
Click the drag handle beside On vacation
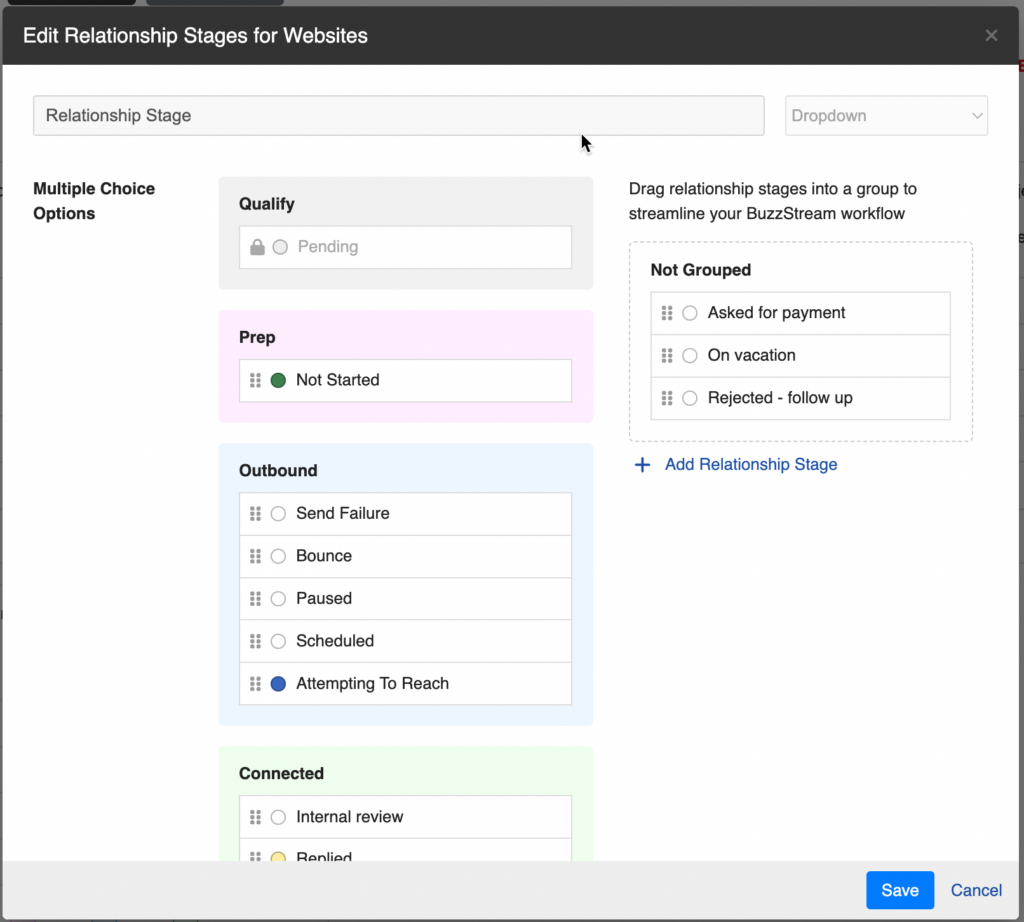point(668,355)
